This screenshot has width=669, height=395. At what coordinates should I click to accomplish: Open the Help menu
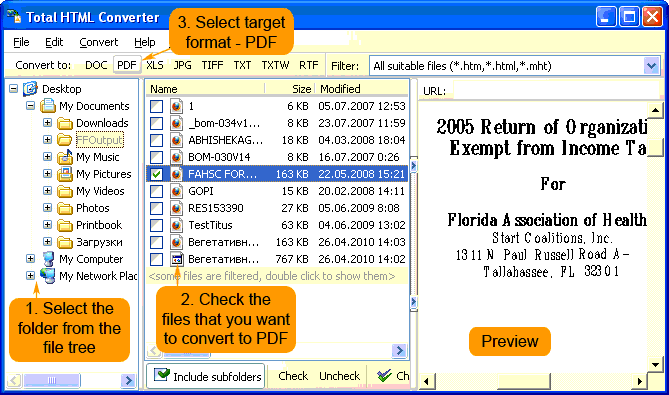pos(145,42)
